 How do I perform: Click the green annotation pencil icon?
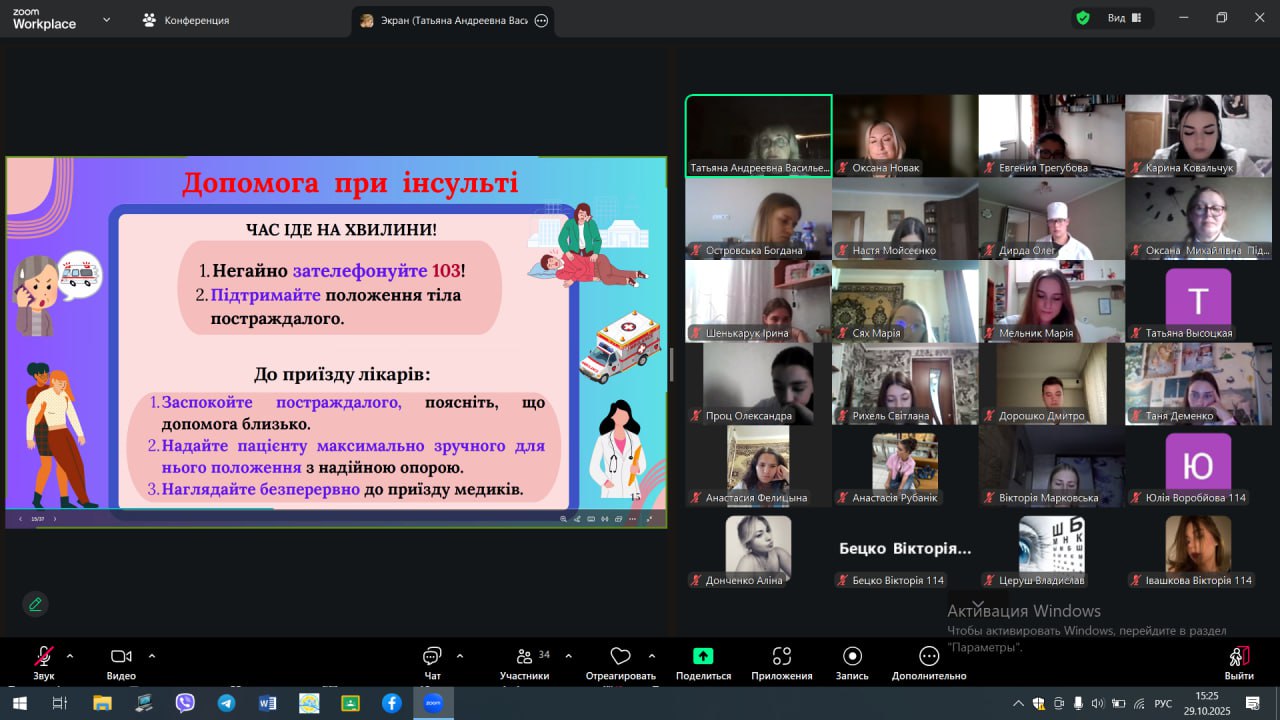point(36,604)
